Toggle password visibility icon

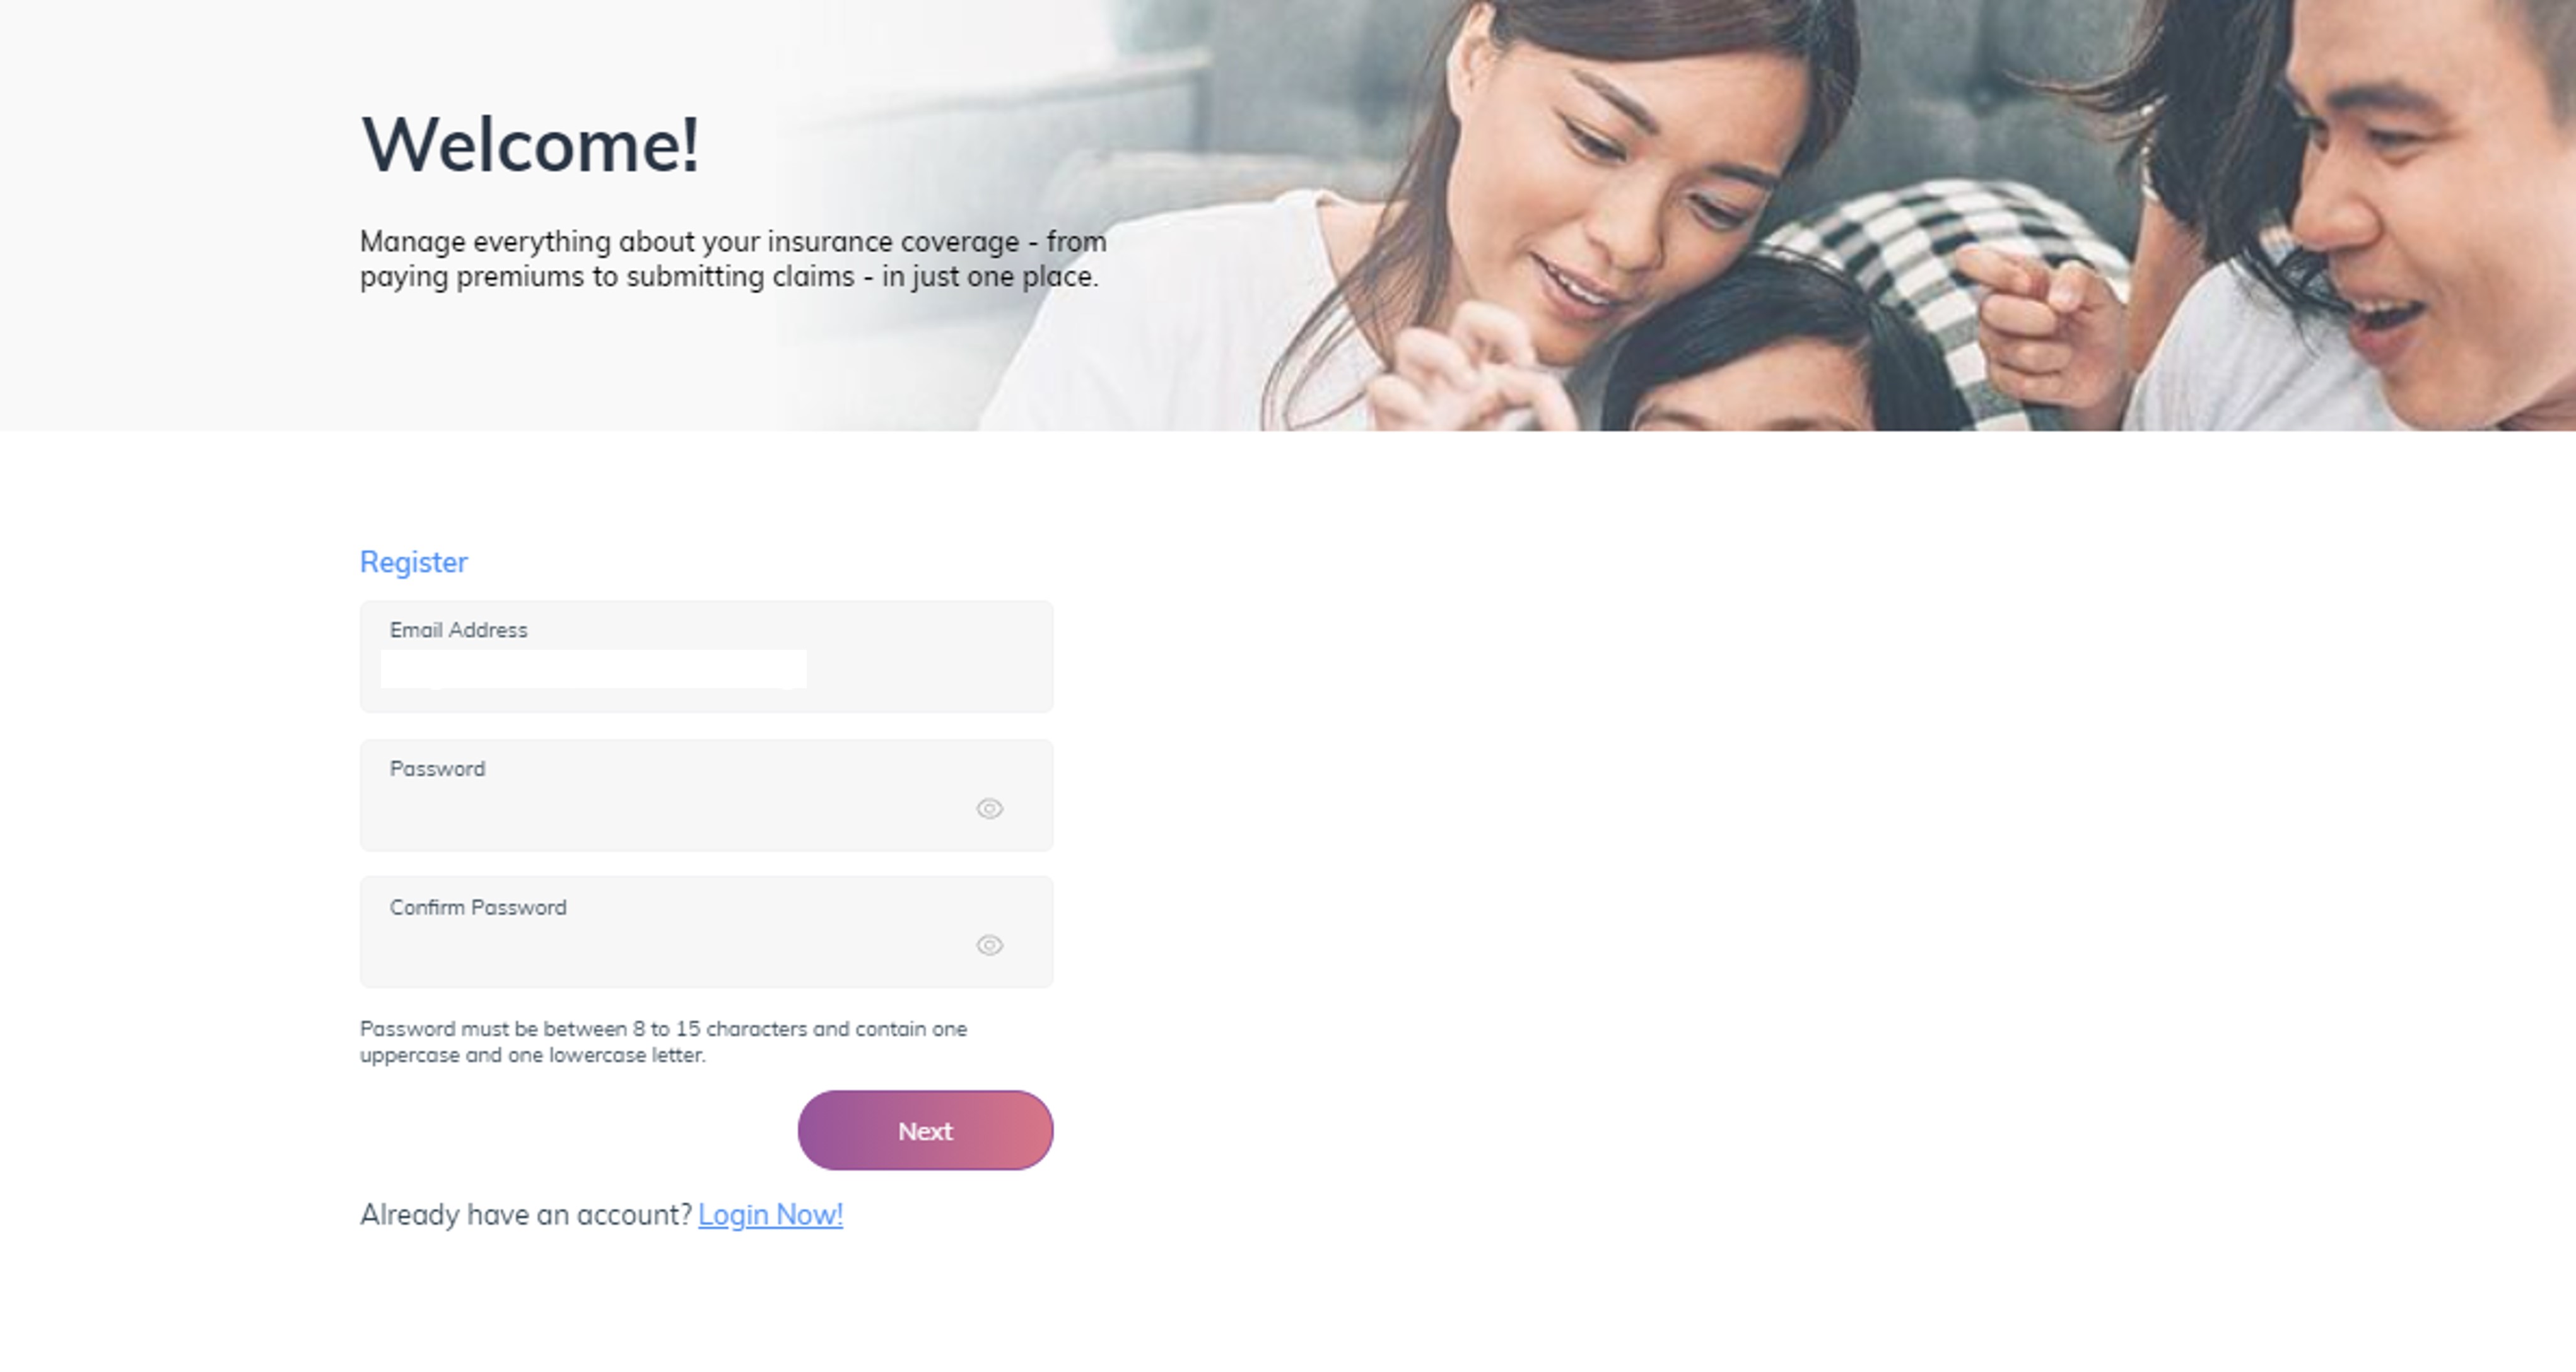[990, 808]
